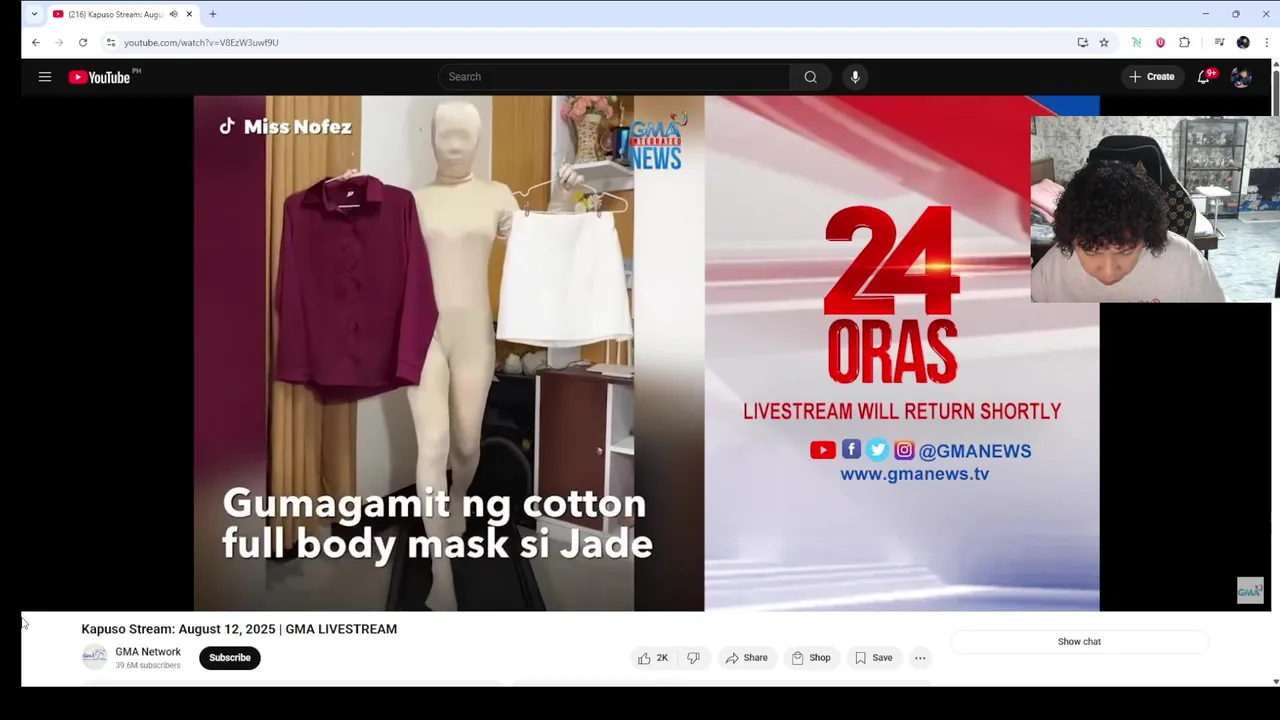Click the GMA watermark in the player
The width and height of the screenshot is (1280, 720).
point(1250,591)
